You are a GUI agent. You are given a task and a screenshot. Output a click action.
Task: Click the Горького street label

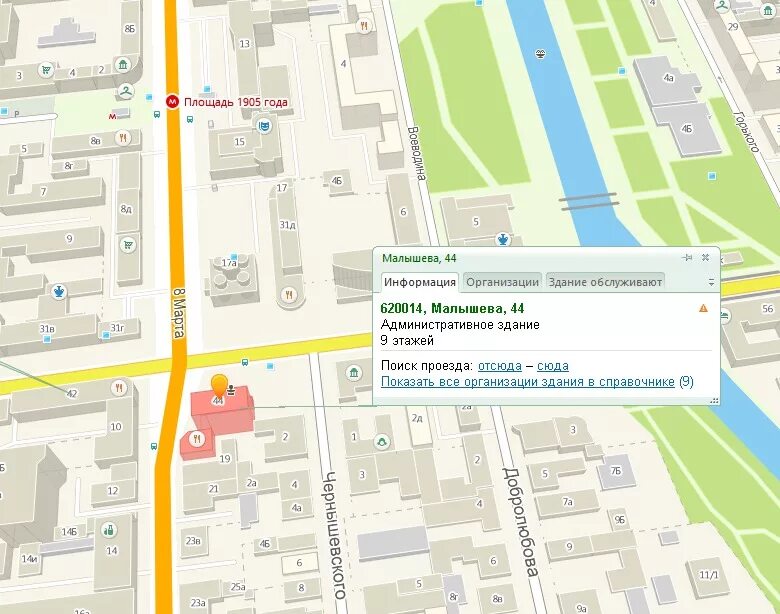[x=747, y=131]
